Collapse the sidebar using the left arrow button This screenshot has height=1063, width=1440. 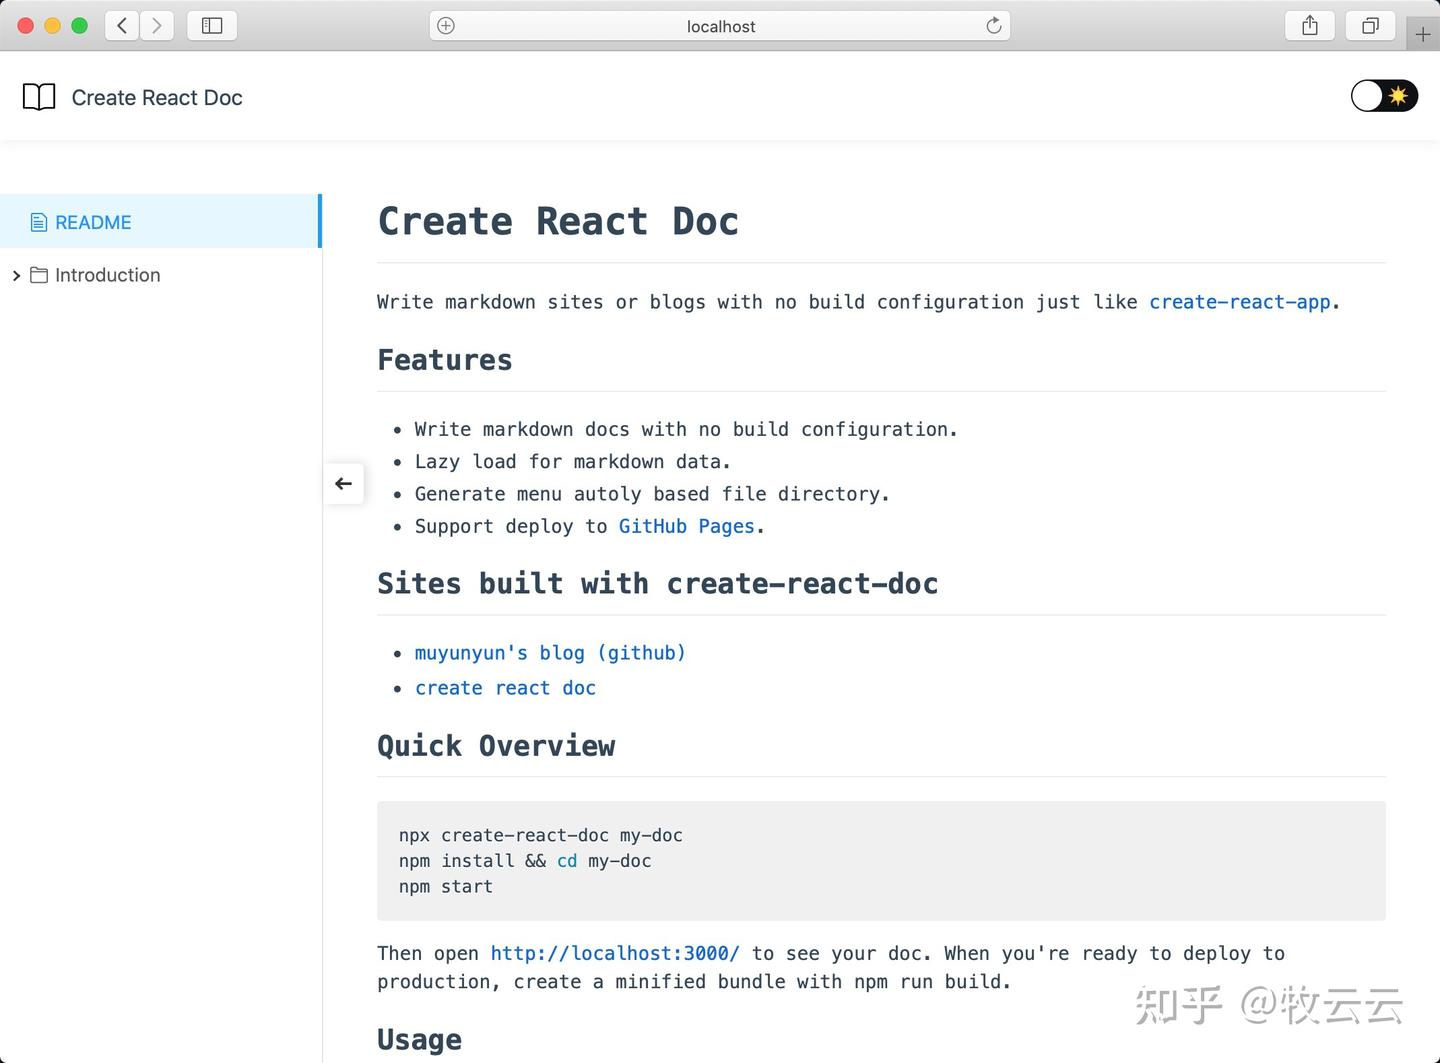pyautogui.click(x=344, y=483)
